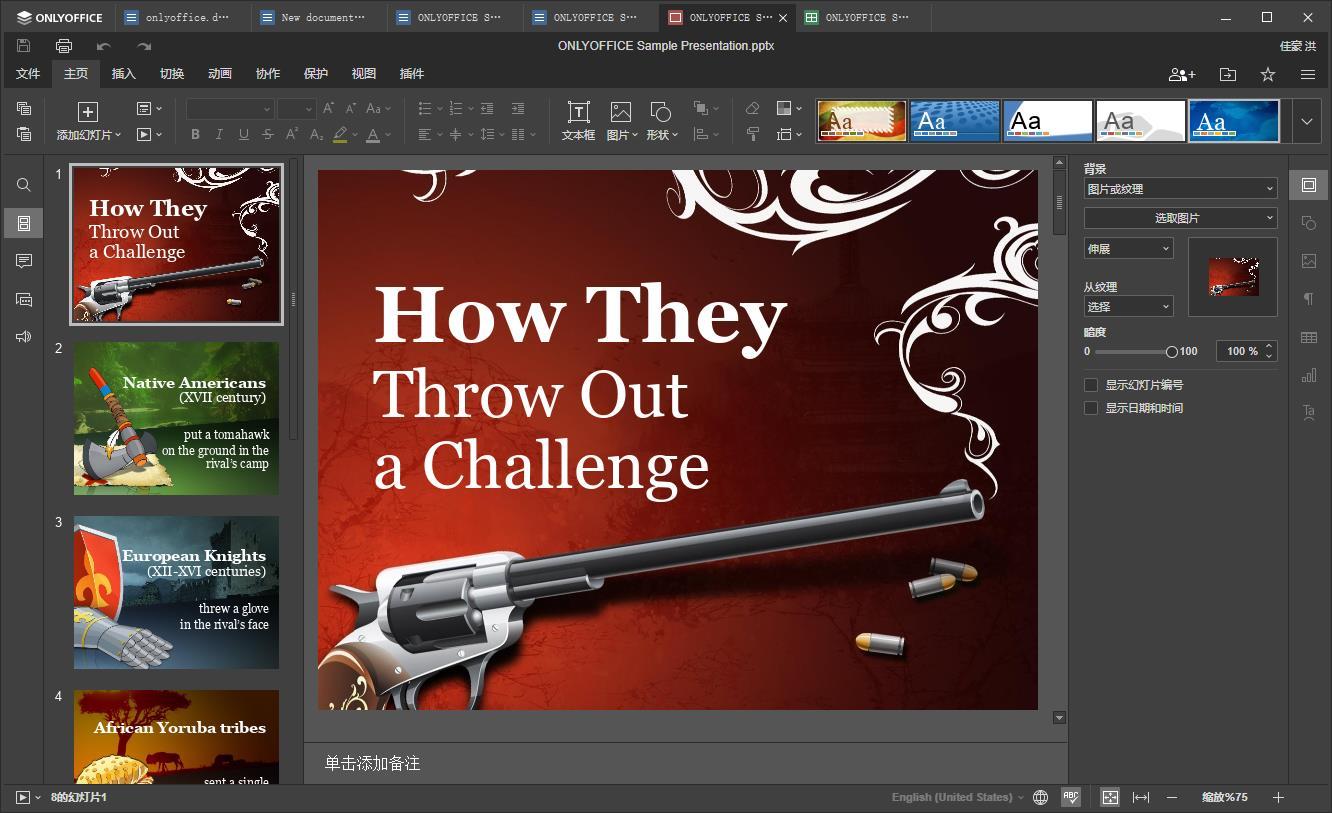1332x813 pixels.
Task: Open the stretch mode dropdown
Action: click(1128, 249)
